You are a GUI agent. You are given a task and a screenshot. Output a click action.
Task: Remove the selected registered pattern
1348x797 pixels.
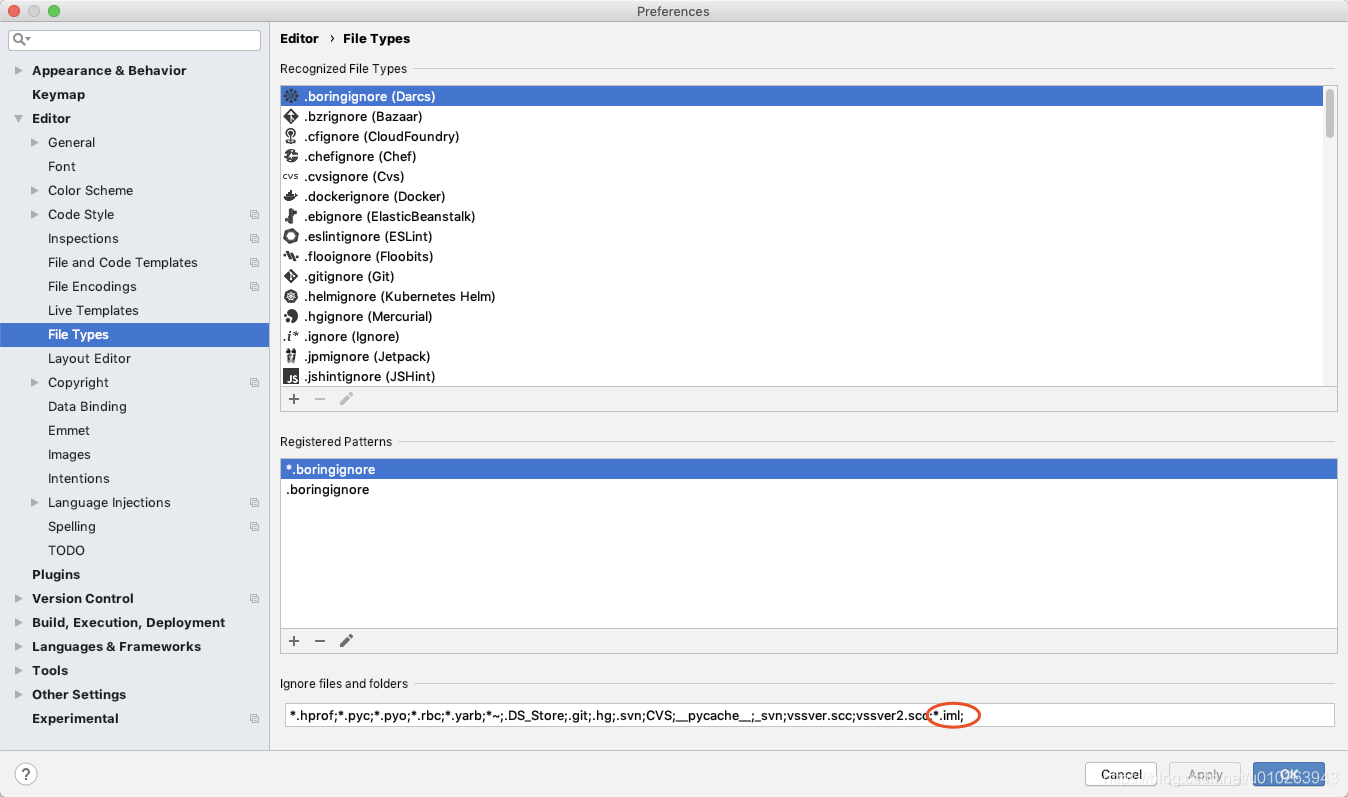(x=320, y=641)
